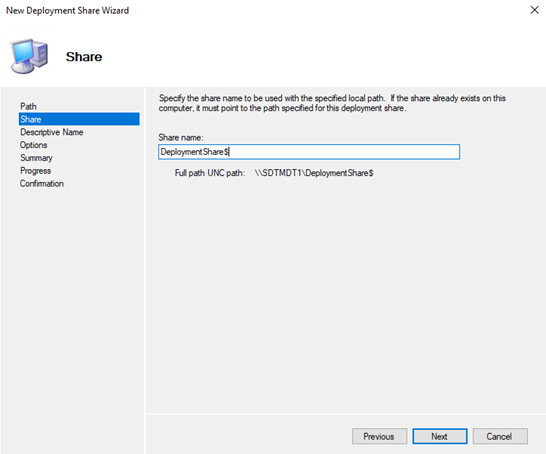The image size is (546, 454).
Task: Select the Progress step in the sidebar
Action: [x=36, y=171]
